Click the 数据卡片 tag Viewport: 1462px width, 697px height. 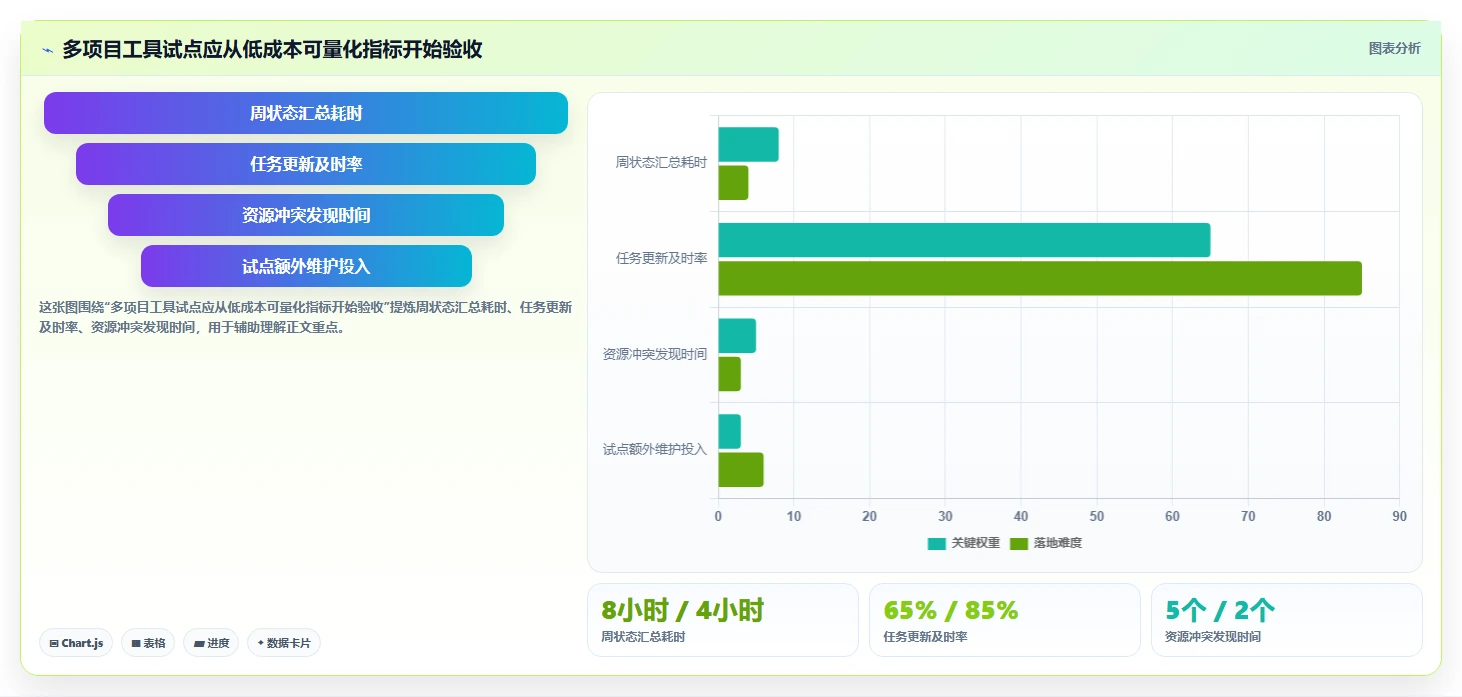(x=284, y=643)
